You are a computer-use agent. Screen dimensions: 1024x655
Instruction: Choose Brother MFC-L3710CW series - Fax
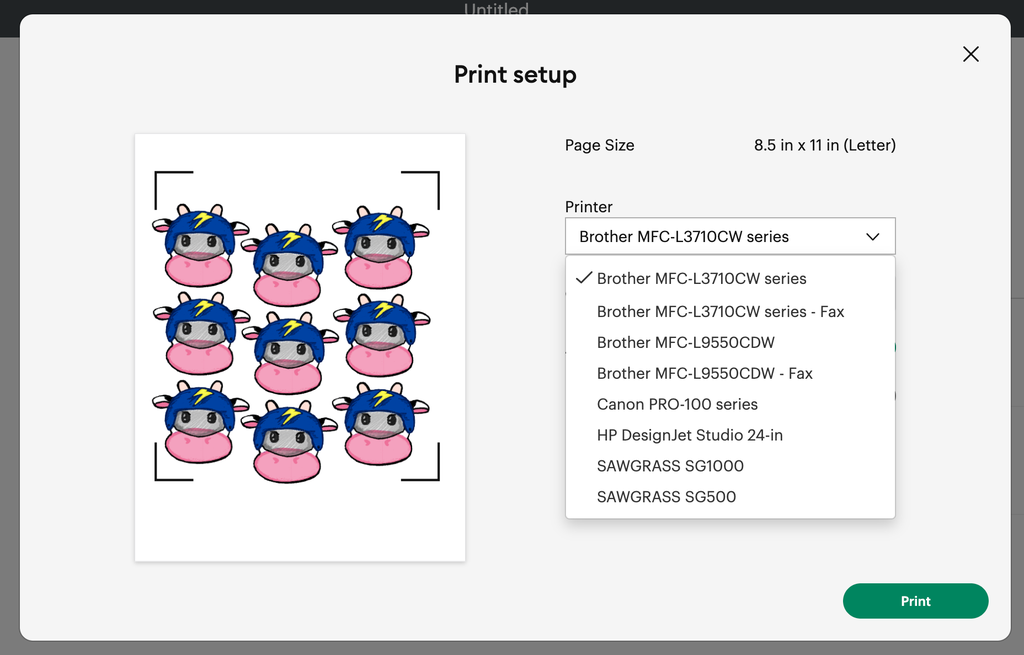(720, 312)
